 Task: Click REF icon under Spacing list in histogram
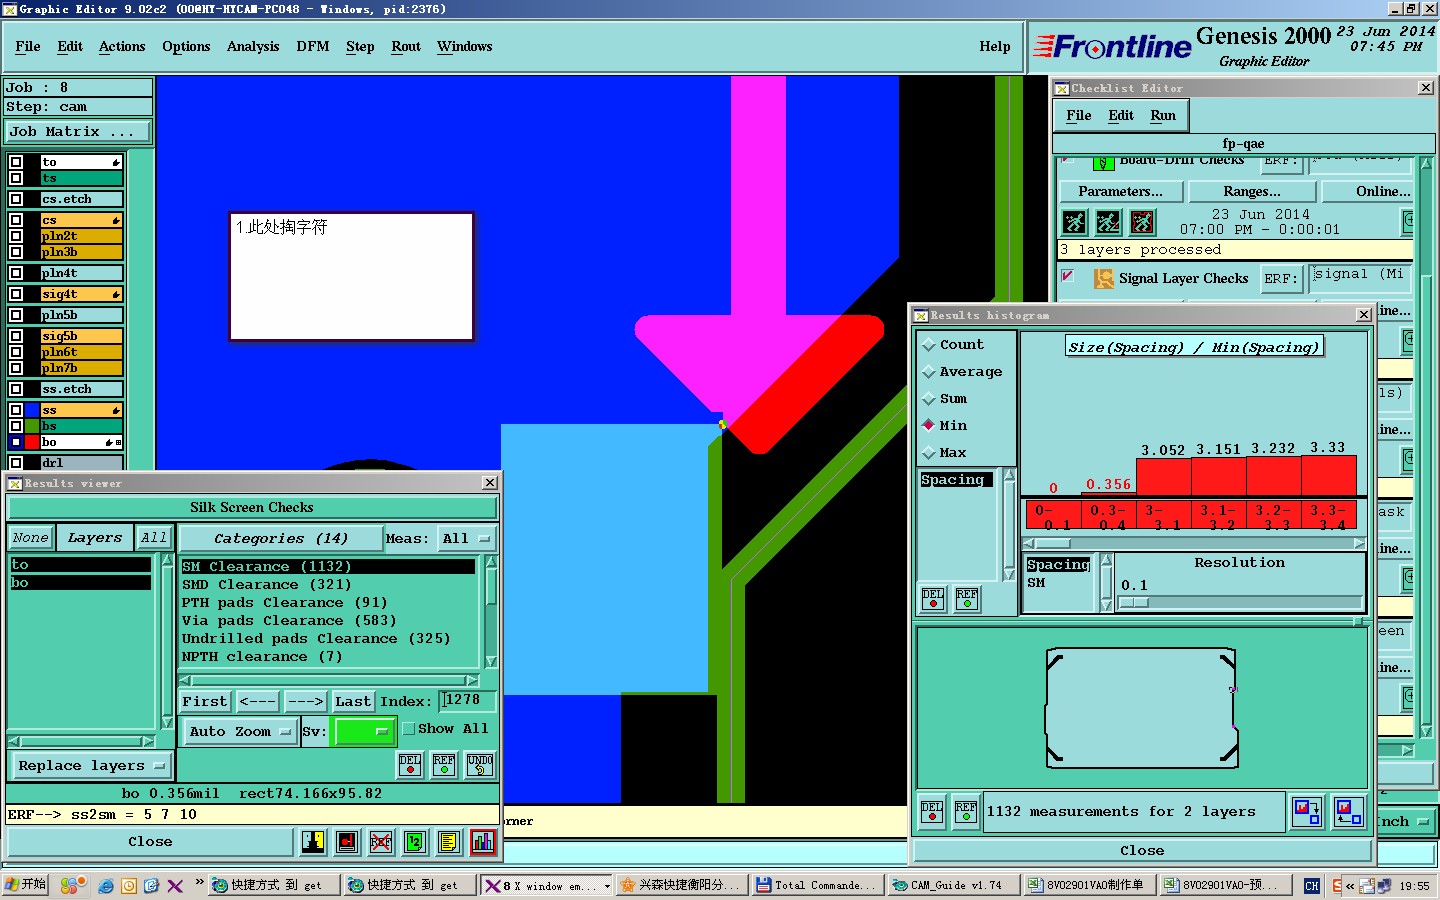click(x=967, y=599)
